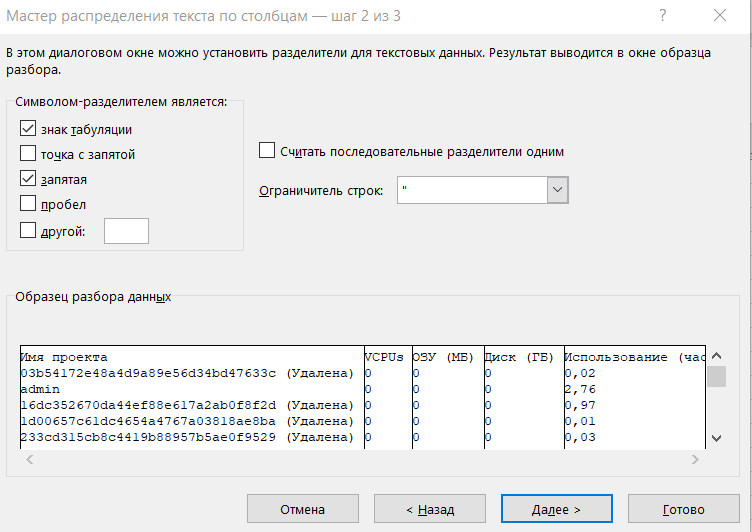Close the text to columns wizard

pos(720,16)
